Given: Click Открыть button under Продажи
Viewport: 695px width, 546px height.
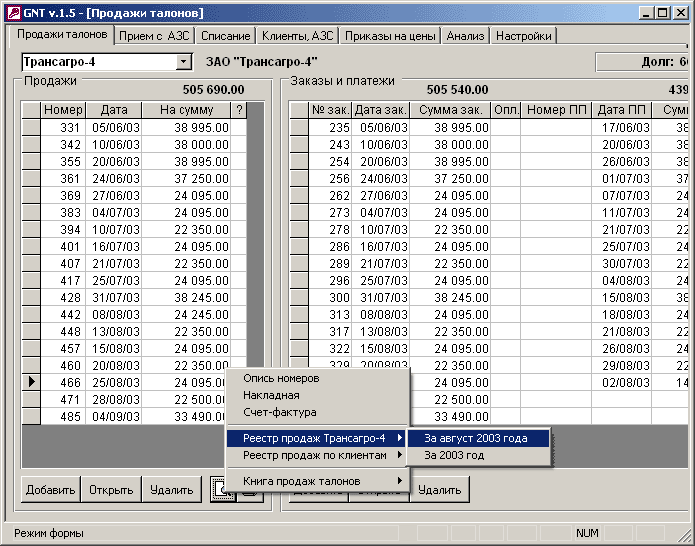Looking at the screenshot, I should [111, 490].
